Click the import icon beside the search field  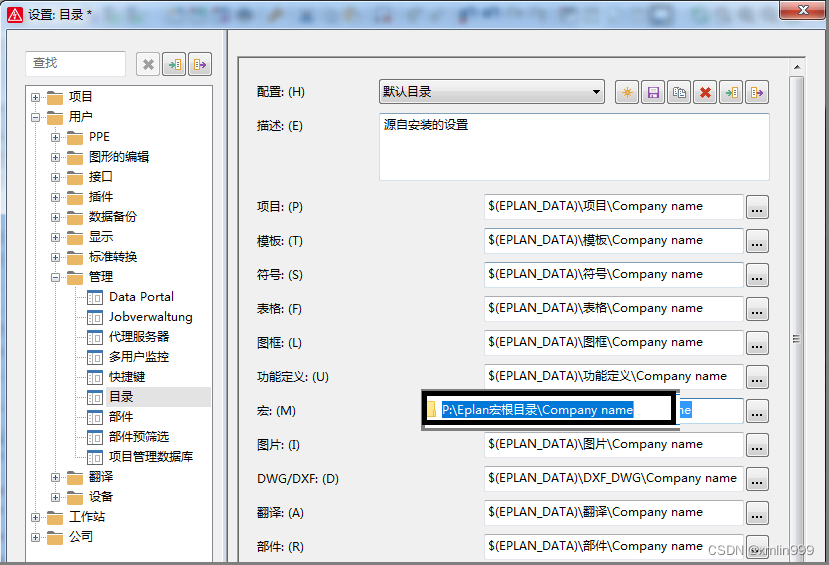[x=174, y=64]
